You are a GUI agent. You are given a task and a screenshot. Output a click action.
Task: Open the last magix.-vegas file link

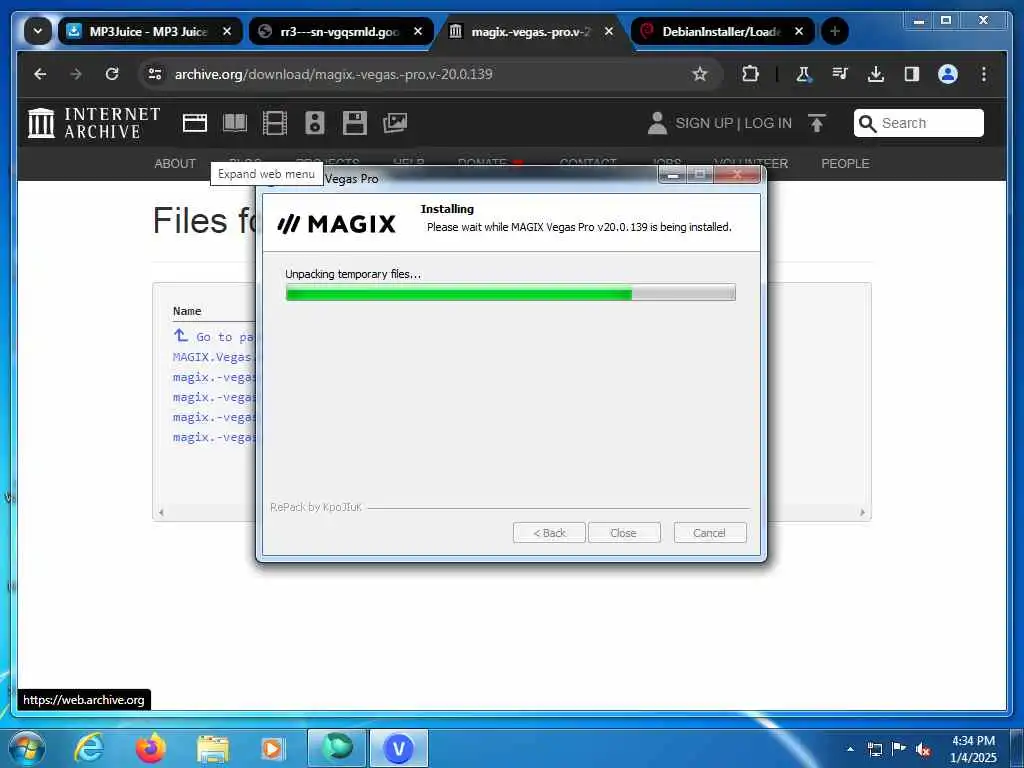[x=214, y=437]
